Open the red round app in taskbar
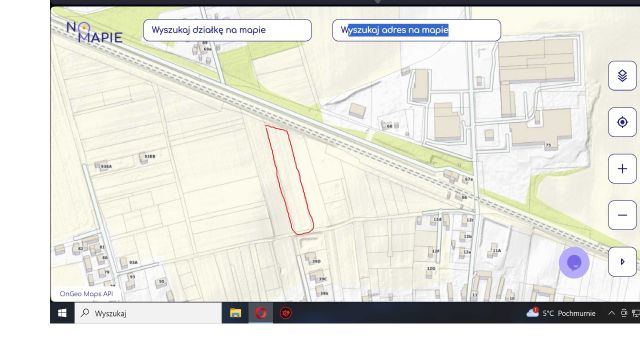The height and width of the screenshot is (360, 640). (286, 313)
